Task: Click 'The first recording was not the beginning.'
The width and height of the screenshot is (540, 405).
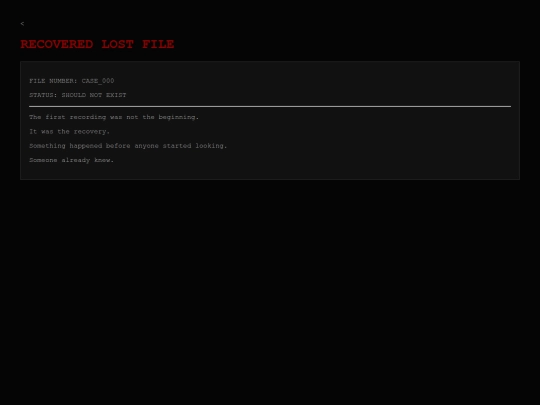Action: click(114, 117)
